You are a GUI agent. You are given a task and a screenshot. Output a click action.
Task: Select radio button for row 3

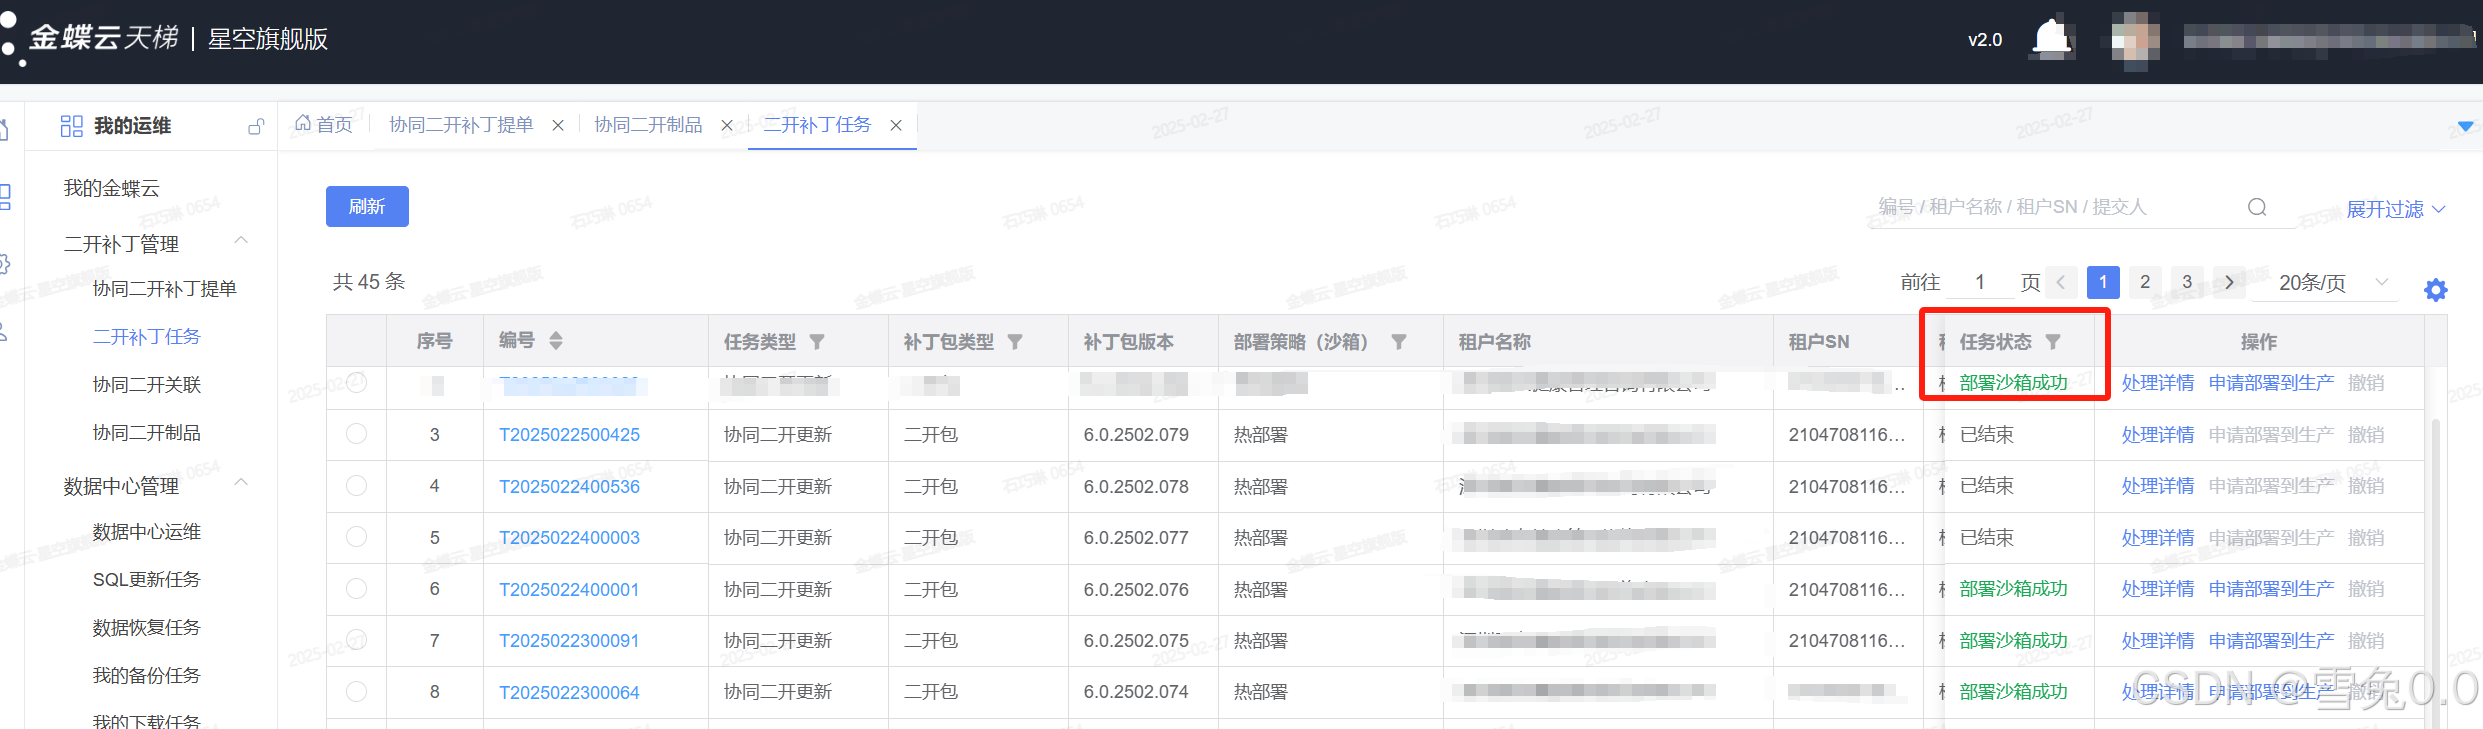coord(356,434)
